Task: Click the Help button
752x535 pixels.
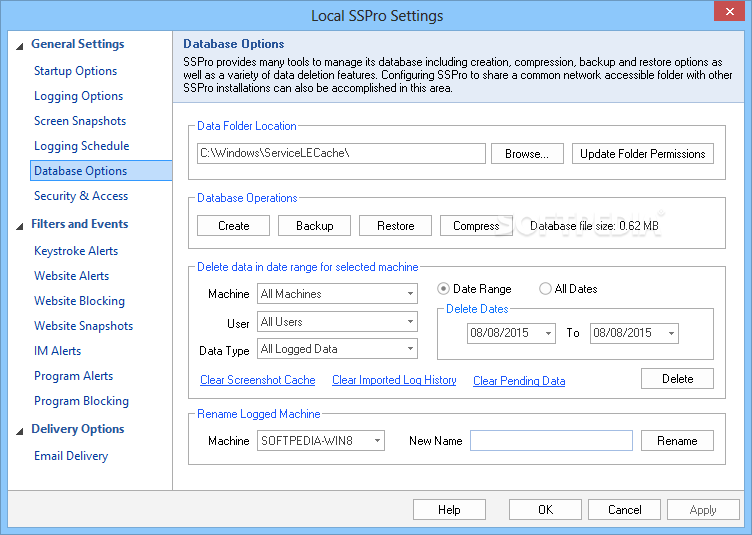Action: coord(449,510)
